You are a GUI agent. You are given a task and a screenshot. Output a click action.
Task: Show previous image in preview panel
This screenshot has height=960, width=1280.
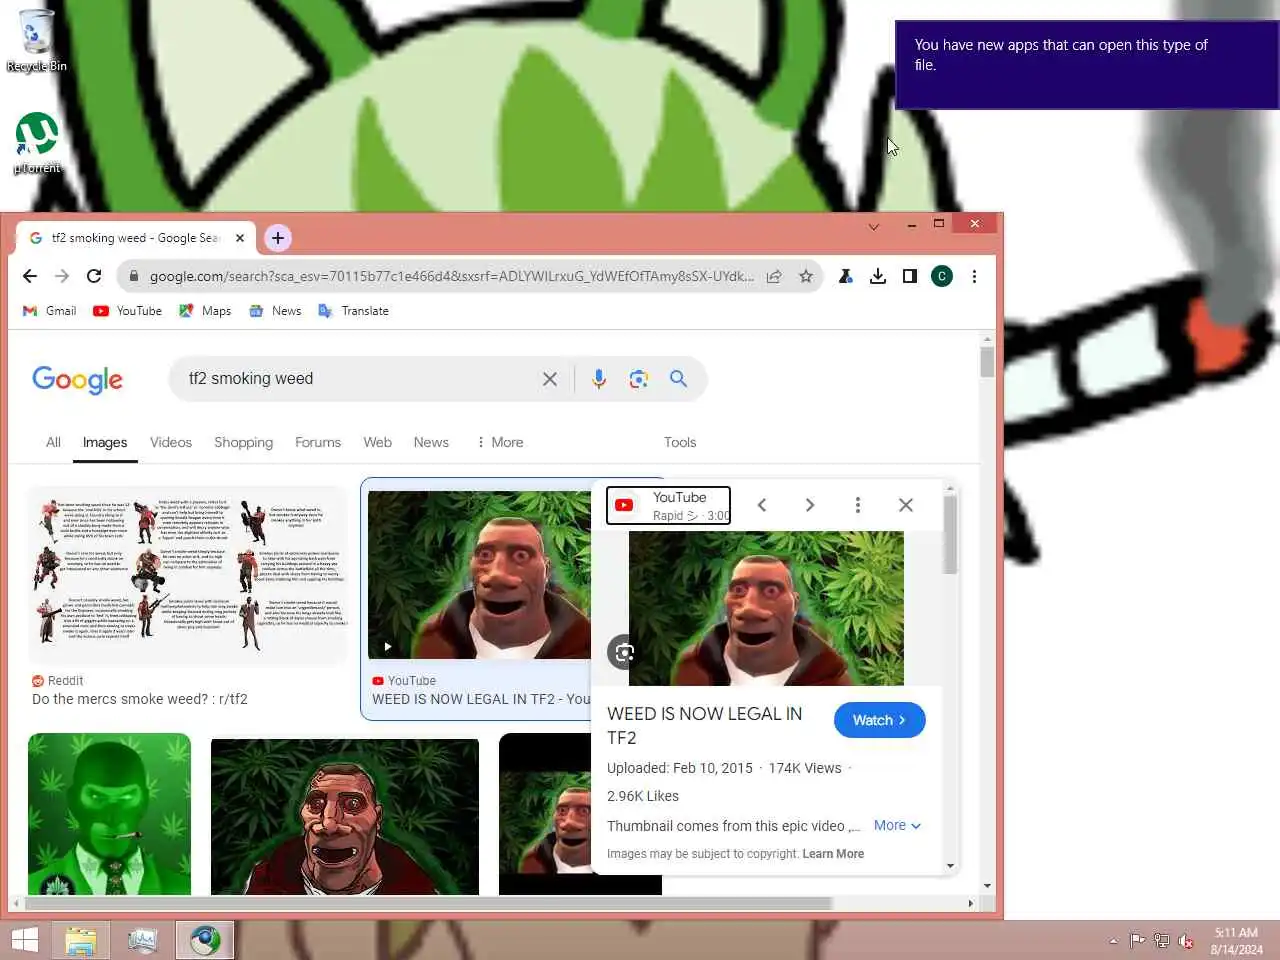(x=762, y=505)
